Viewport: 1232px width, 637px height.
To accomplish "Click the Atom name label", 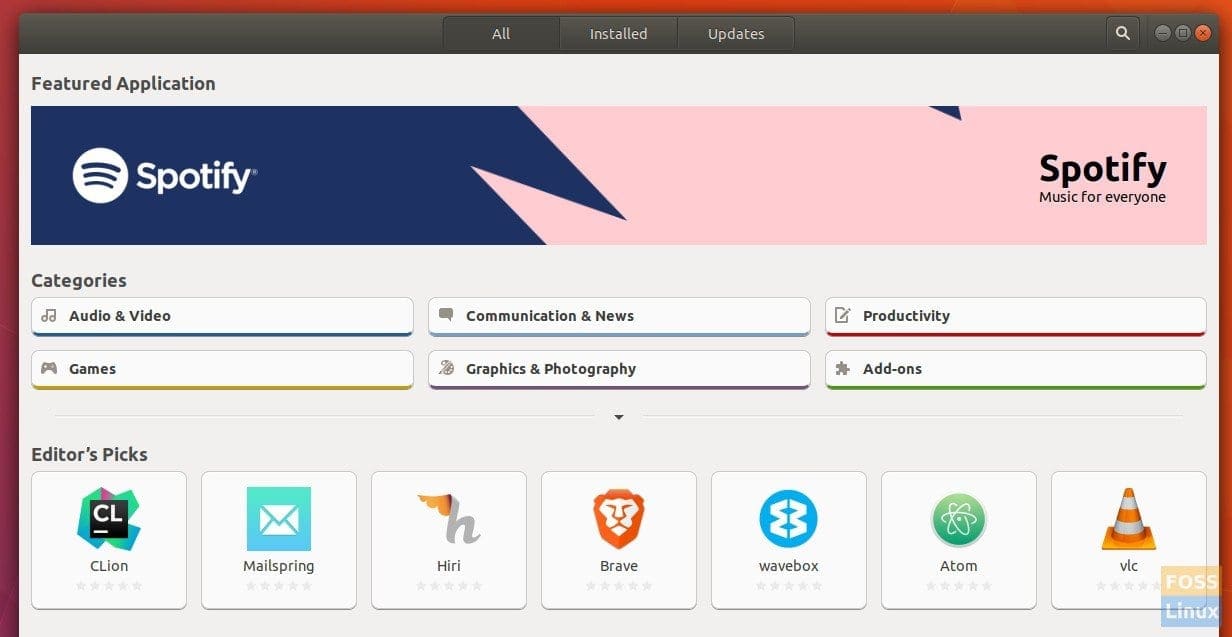I will point(959,566).
